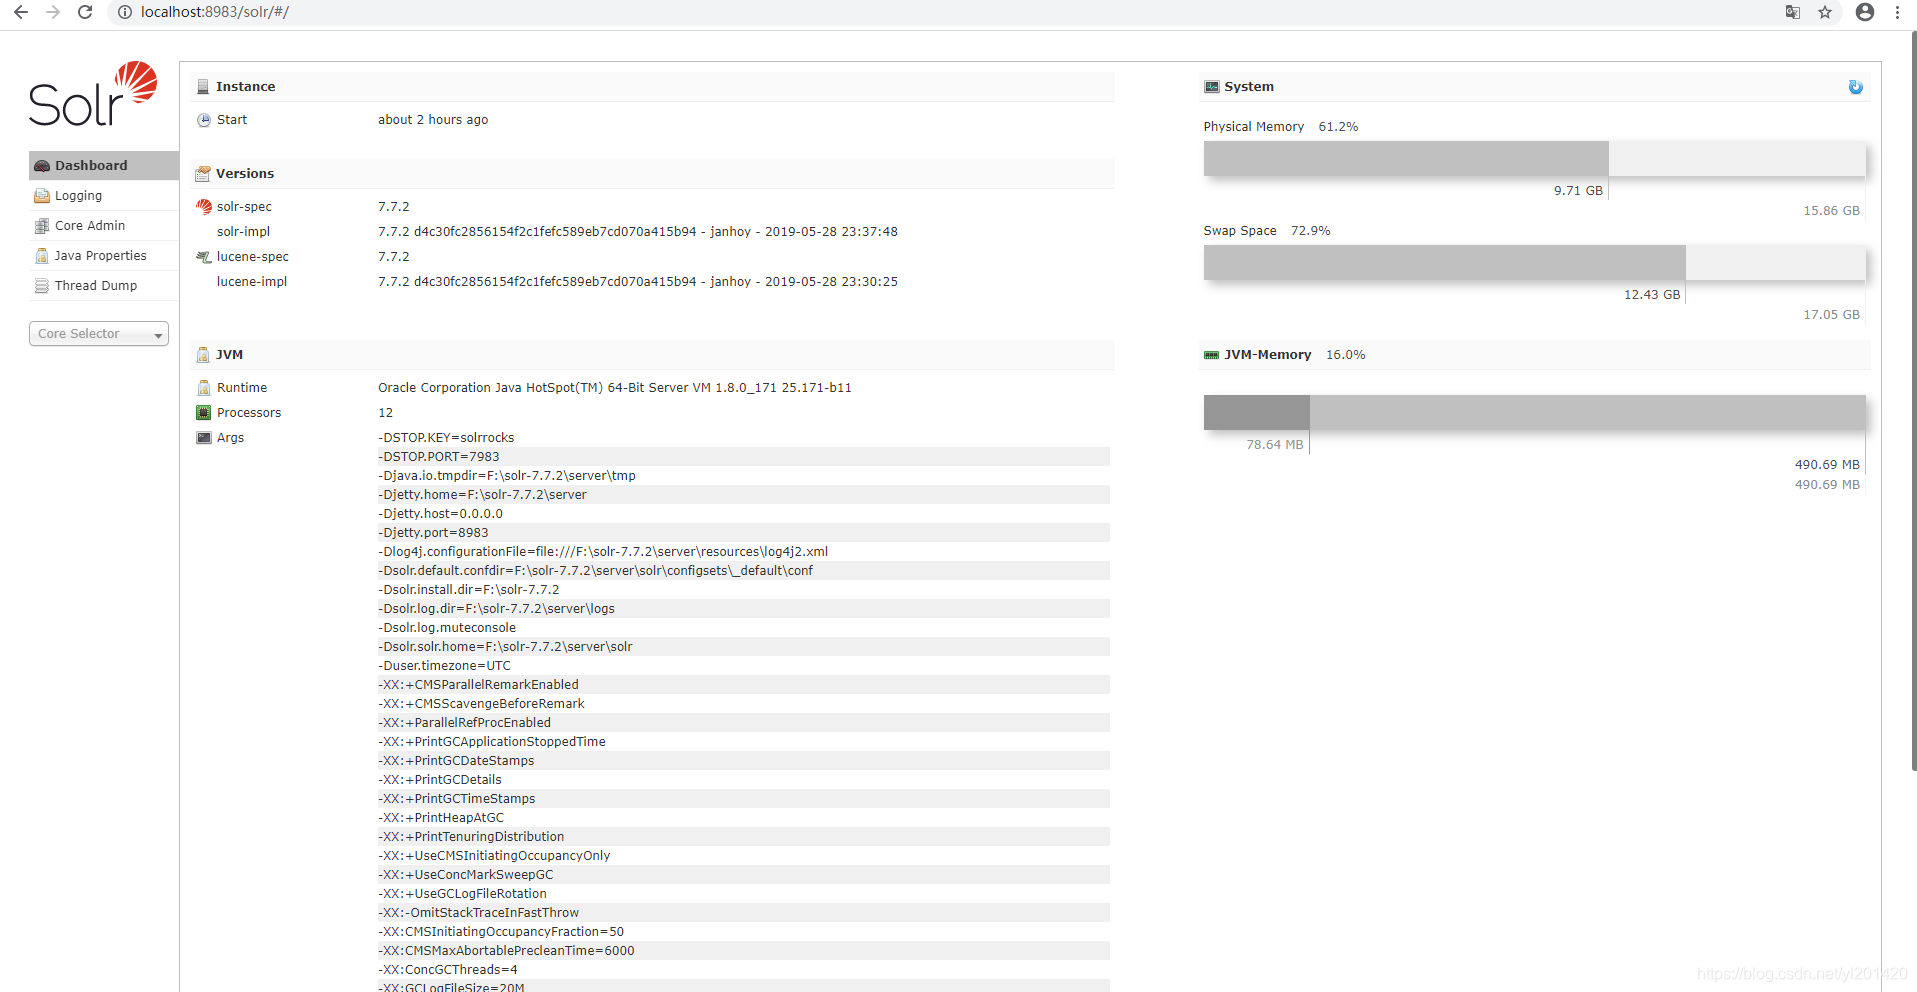
Task: Select the -Dsolr.log.muteconsole argument
Action: coord(447,628)
